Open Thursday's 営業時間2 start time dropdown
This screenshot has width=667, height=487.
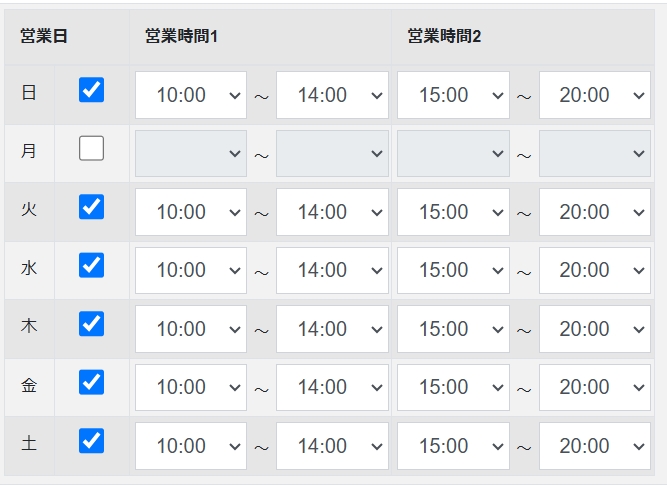(453, 329)
